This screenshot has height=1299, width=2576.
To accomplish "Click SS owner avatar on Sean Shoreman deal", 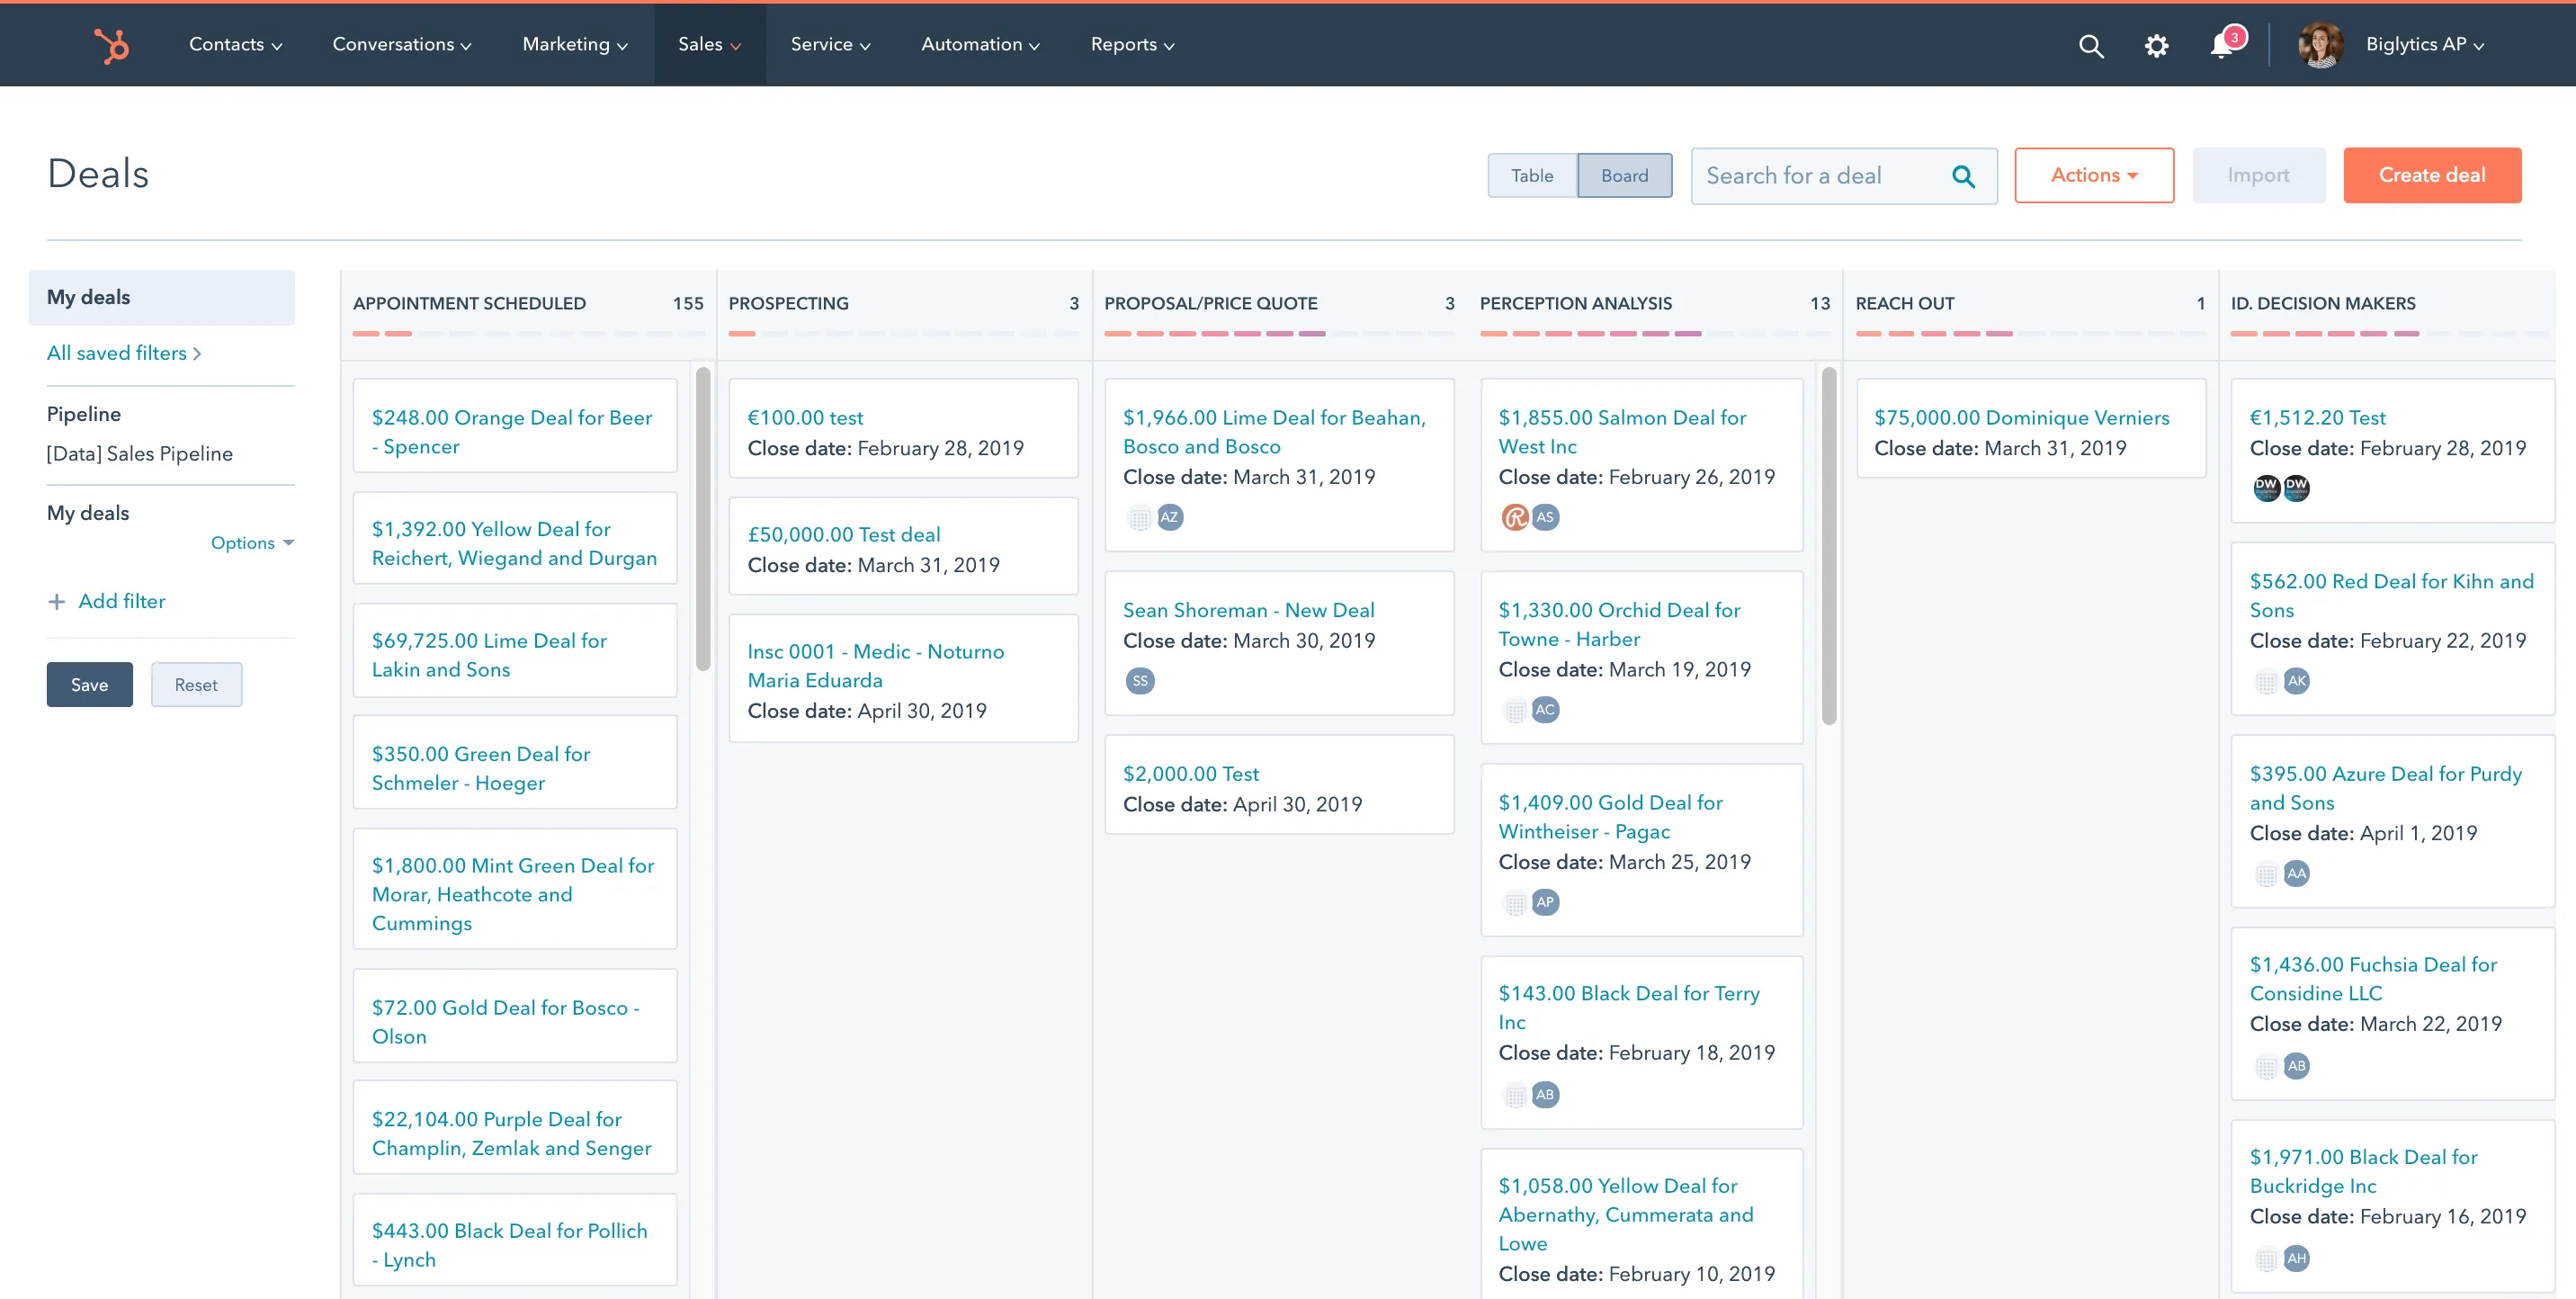I will click(x=1140, y=681).
